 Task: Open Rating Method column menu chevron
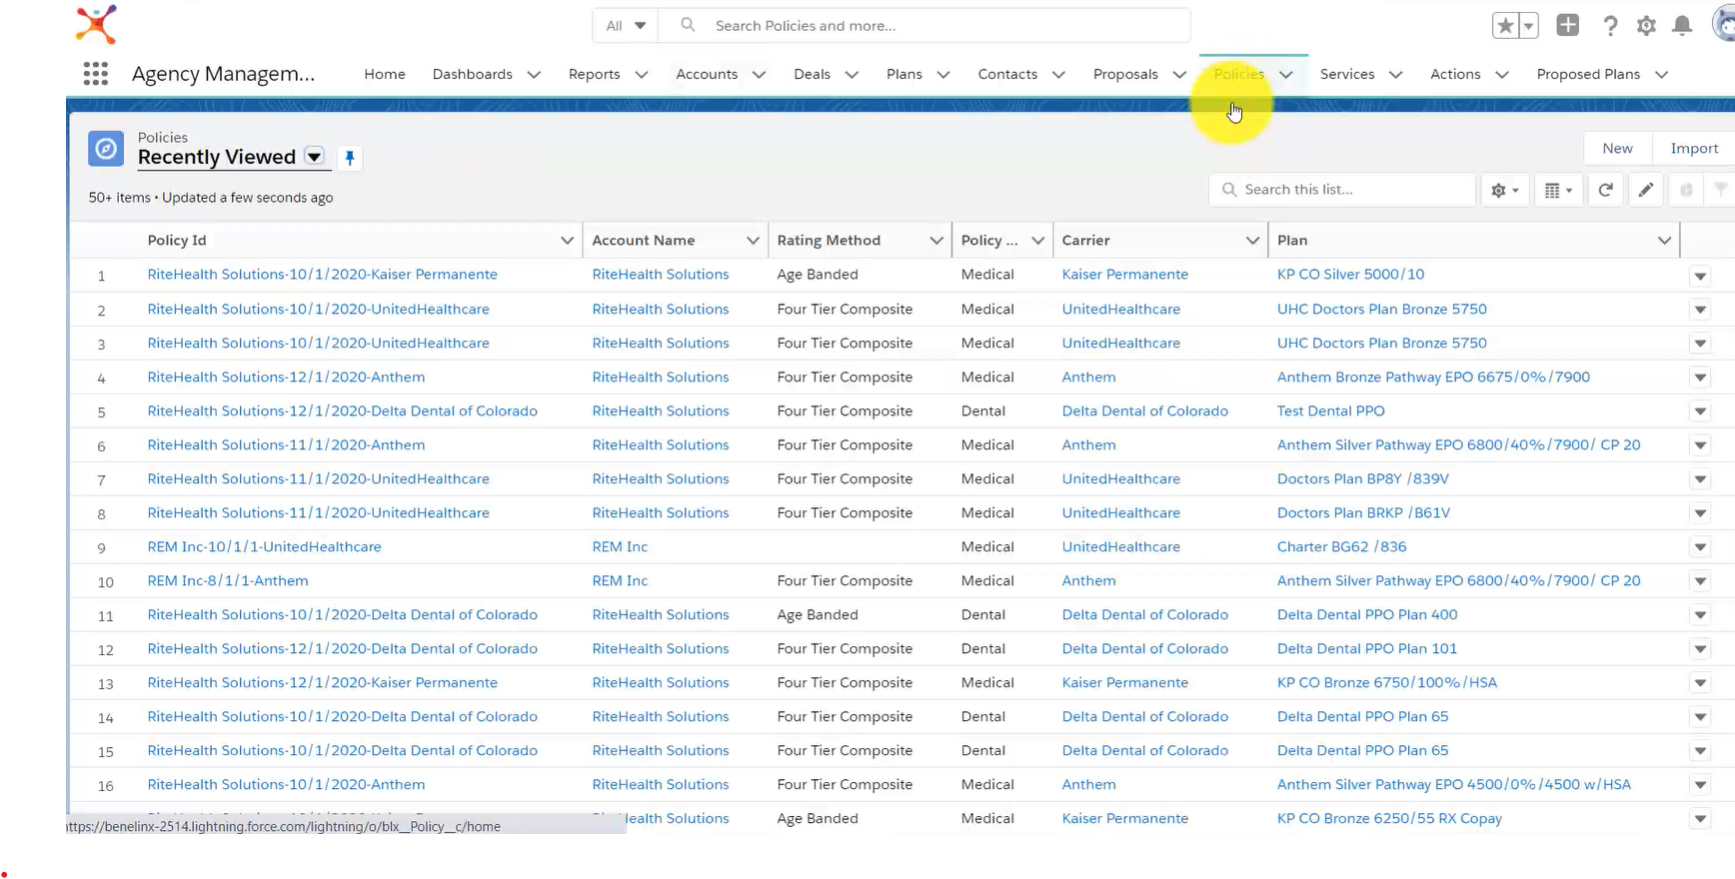(x=936, y=240)
